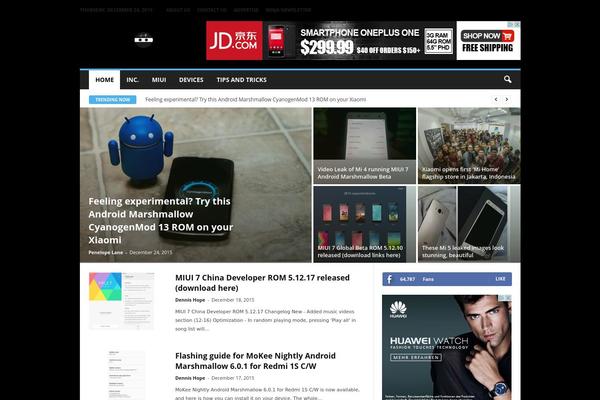Image resolution: width=600 pixels, height=400 pixels.
Task: Click the Trending Now label
Action: (112, 100)
